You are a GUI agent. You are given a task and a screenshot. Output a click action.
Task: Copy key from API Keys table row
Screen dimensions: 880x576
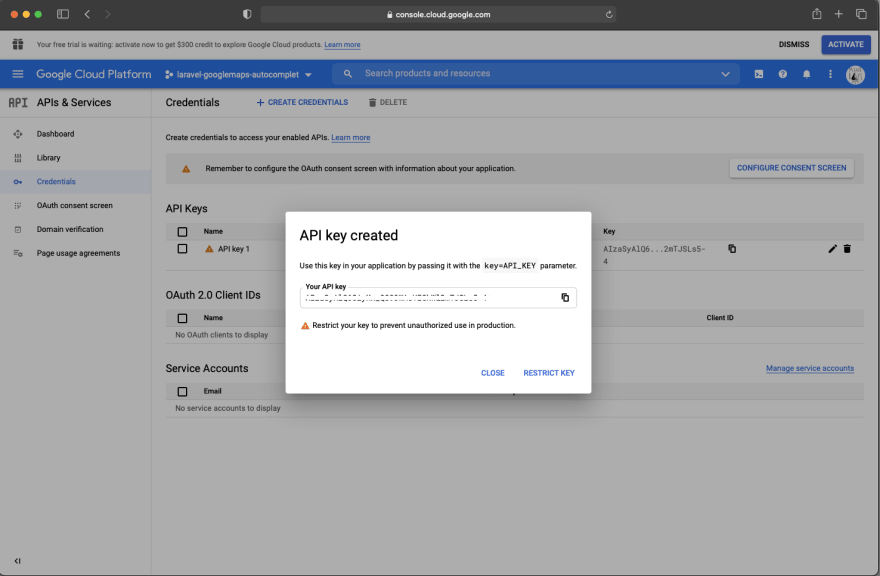(x=732, y=249)
